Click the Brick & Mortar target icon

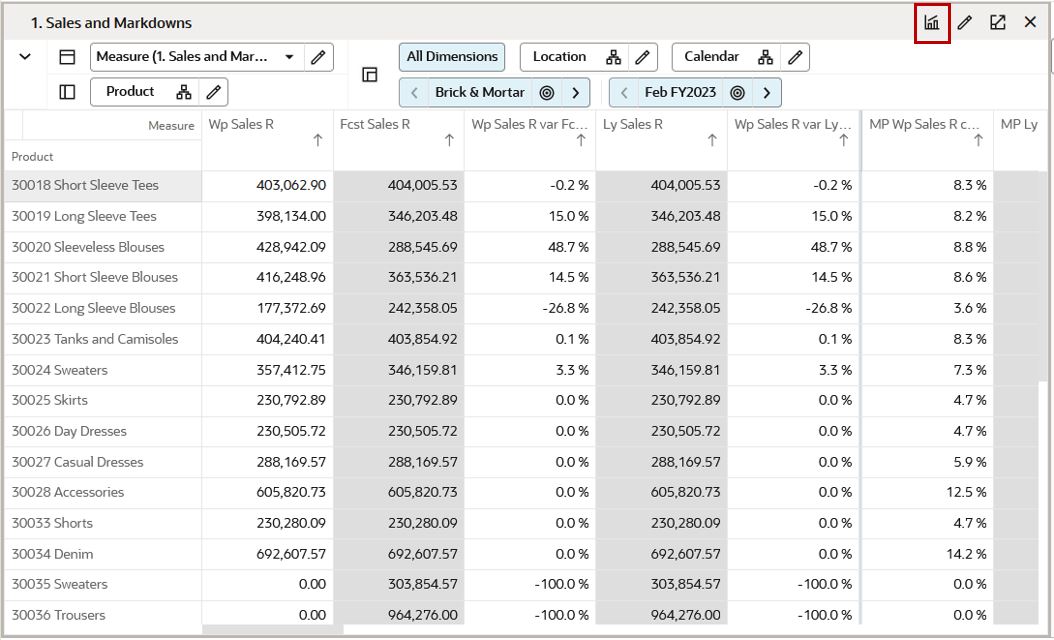(x=547, y=93)
